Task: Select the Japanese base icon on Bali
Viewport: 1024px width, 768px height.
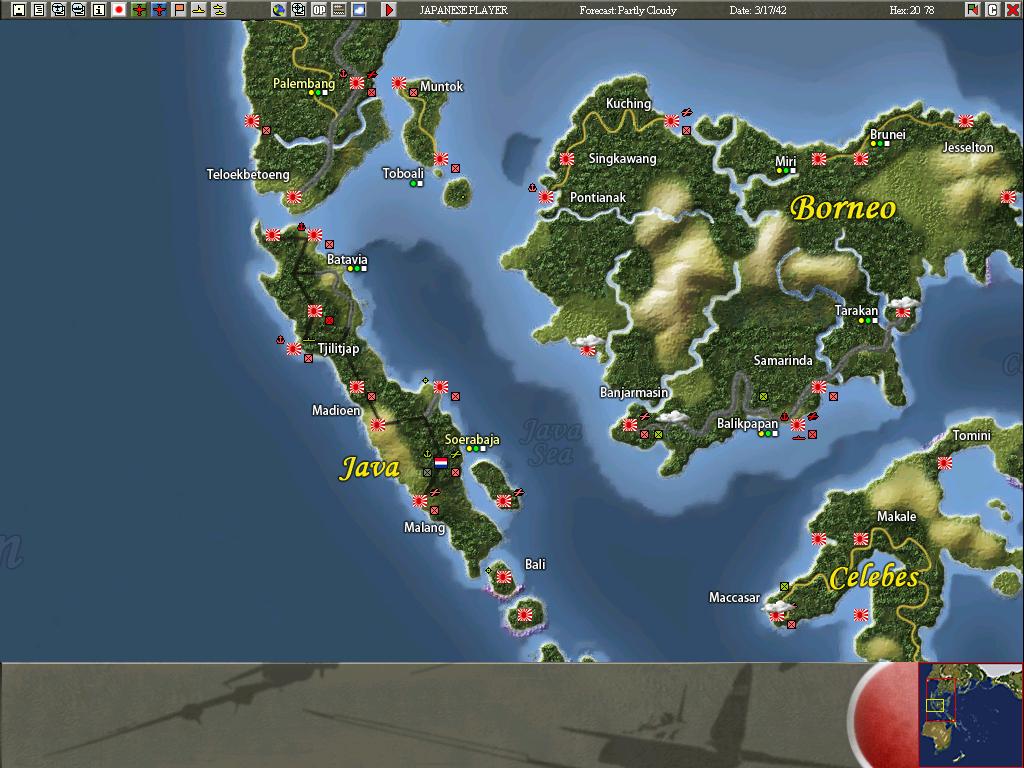Action: [504, 577]
